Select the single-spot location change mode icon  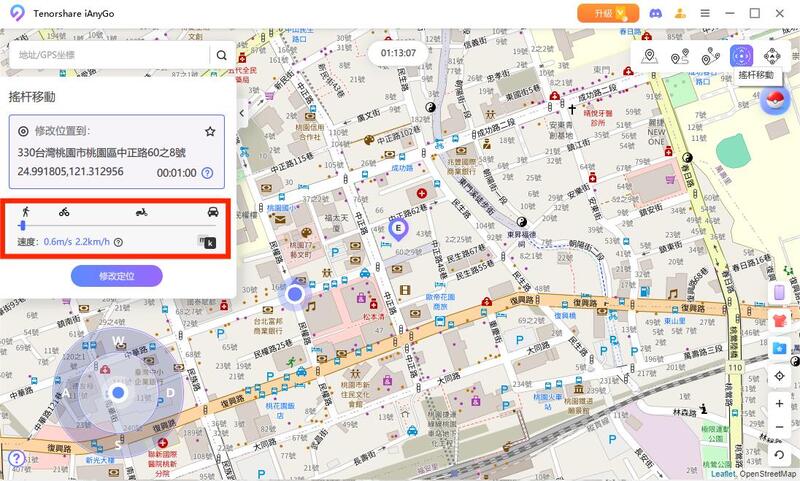pyautogui.click(x=649, y=56)
